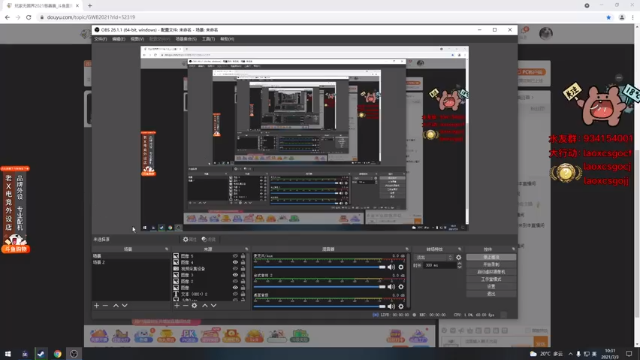The image size is (640, 360).
Task: Open the Windows Start menu
Action: coord(8,354)
